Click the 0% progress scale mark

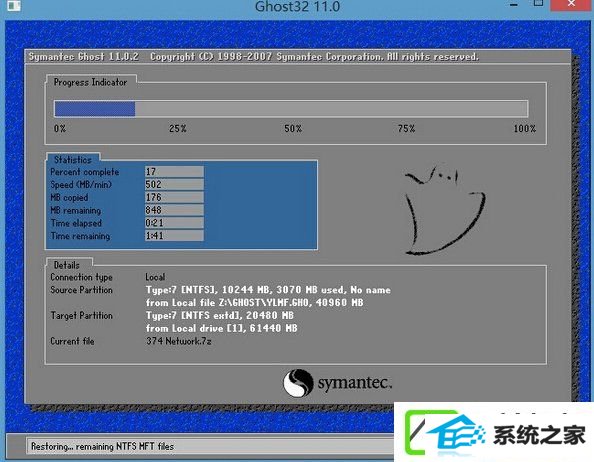pos(60,129)
